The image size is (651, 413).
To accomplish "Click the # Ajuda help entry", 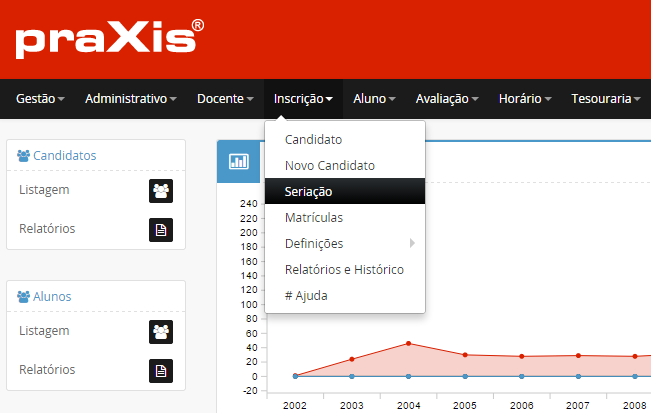I will [306, 295].
